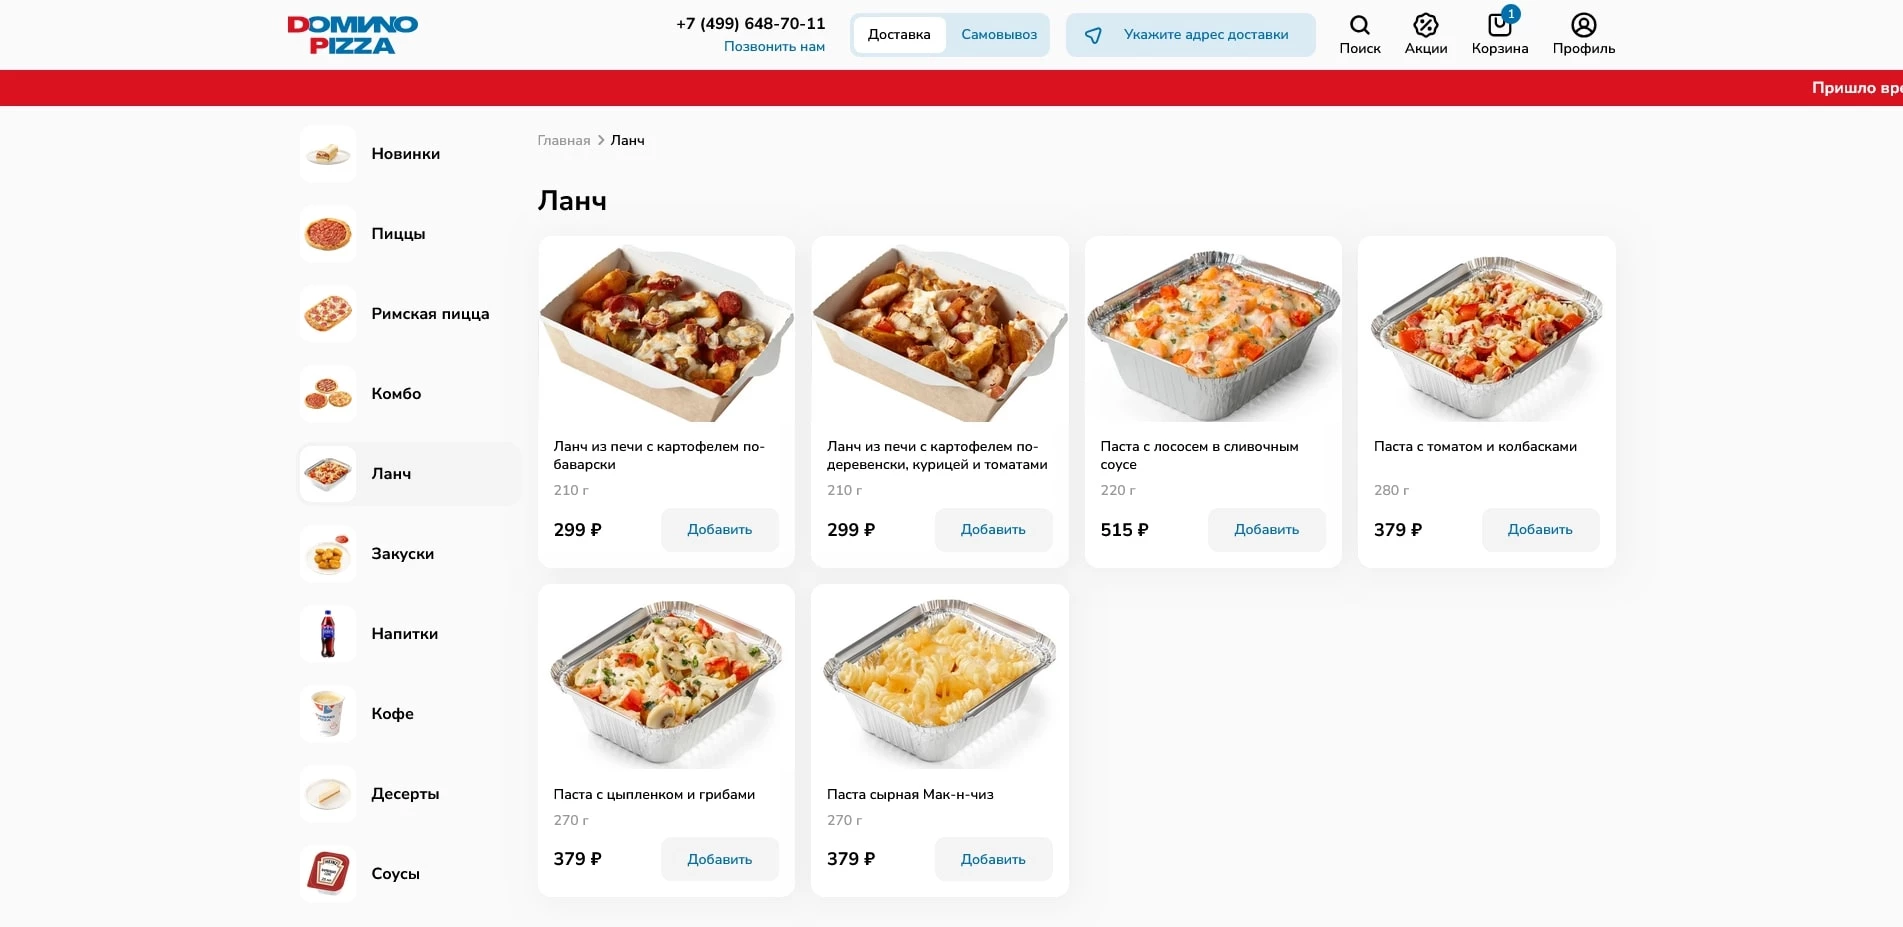The width and height of the screenshot is (1903, 927).
Task: Click the Domino Pizza logo
Action: coord(352,35)
